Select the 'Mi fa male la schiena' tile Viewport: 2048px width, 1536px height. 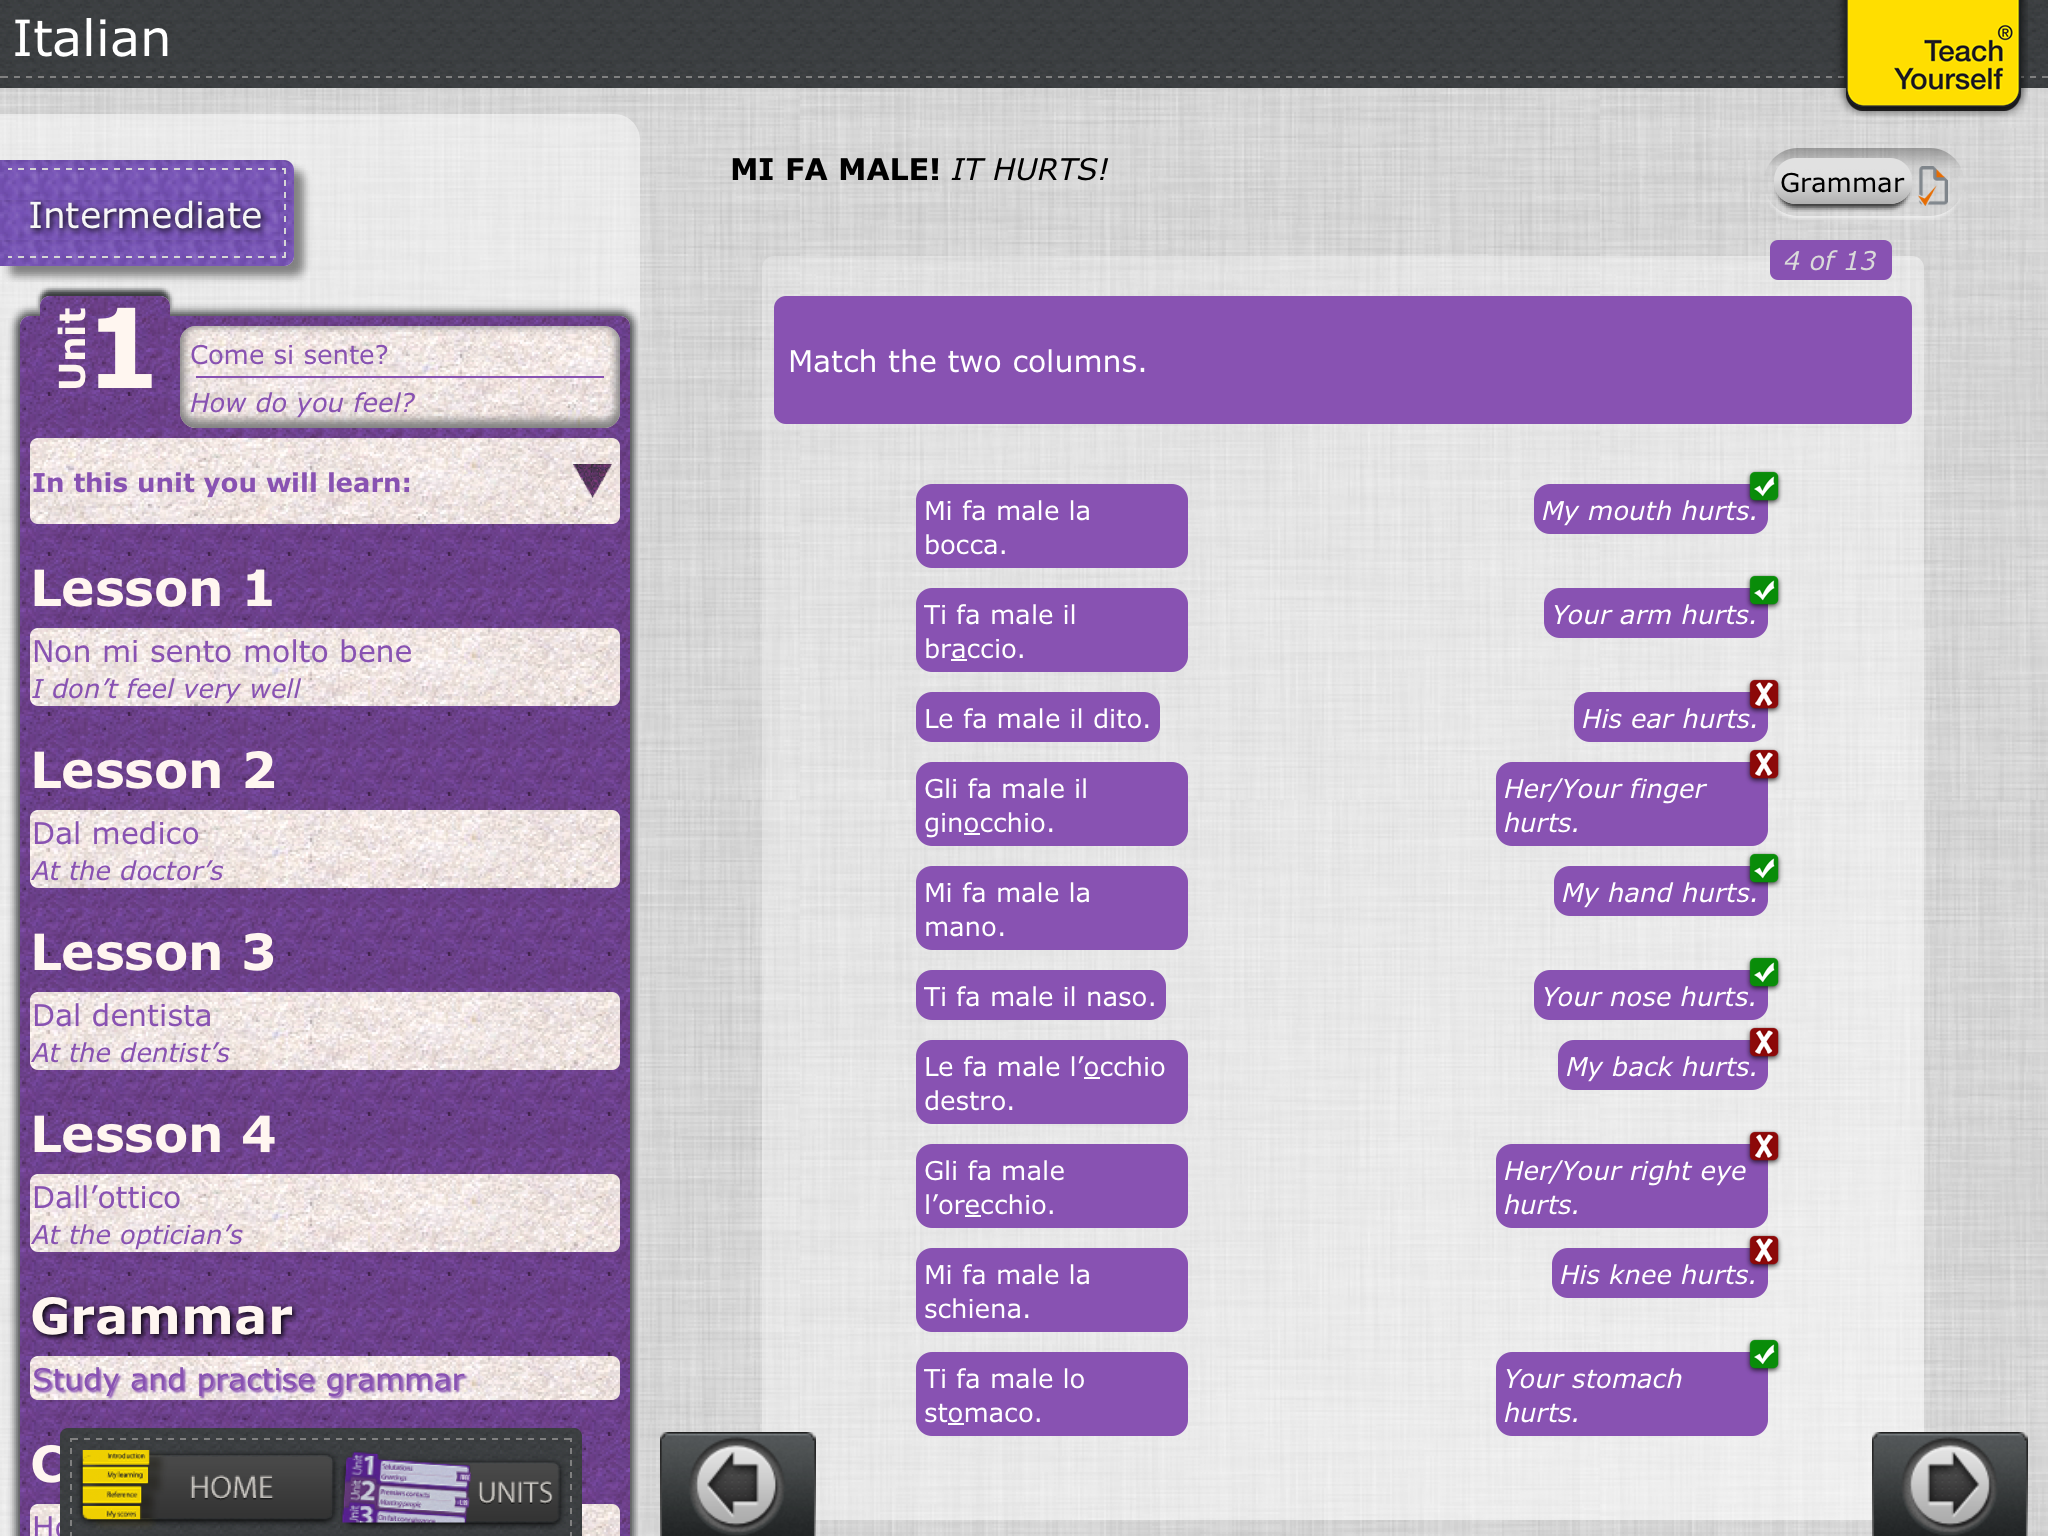tap(1050, 1290)
